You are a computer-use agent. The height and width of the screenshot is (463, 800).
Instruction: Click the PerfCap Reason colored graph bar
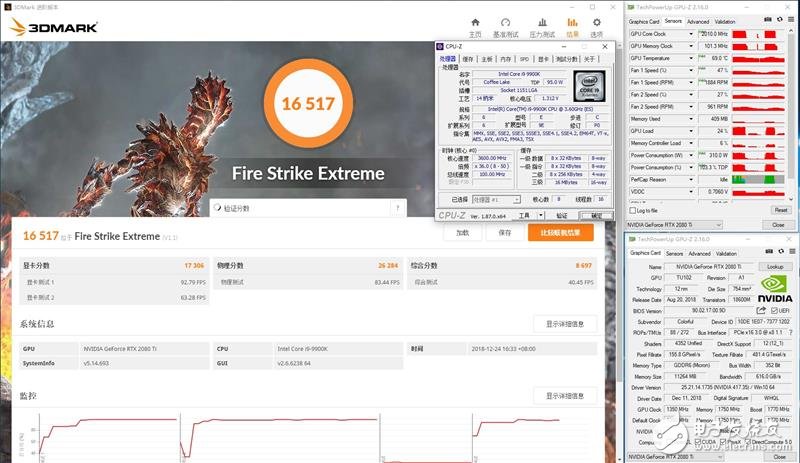click(758, 180)
